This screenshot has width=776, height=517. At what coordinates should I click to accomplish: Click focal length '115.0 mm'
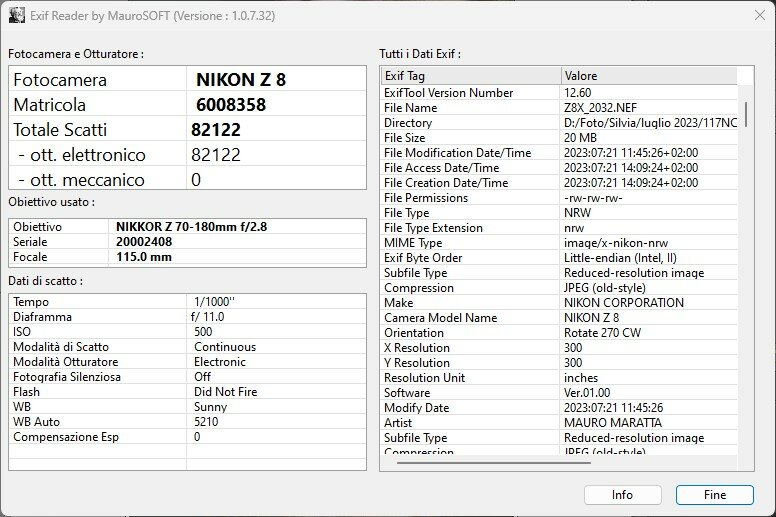[144, 257]
